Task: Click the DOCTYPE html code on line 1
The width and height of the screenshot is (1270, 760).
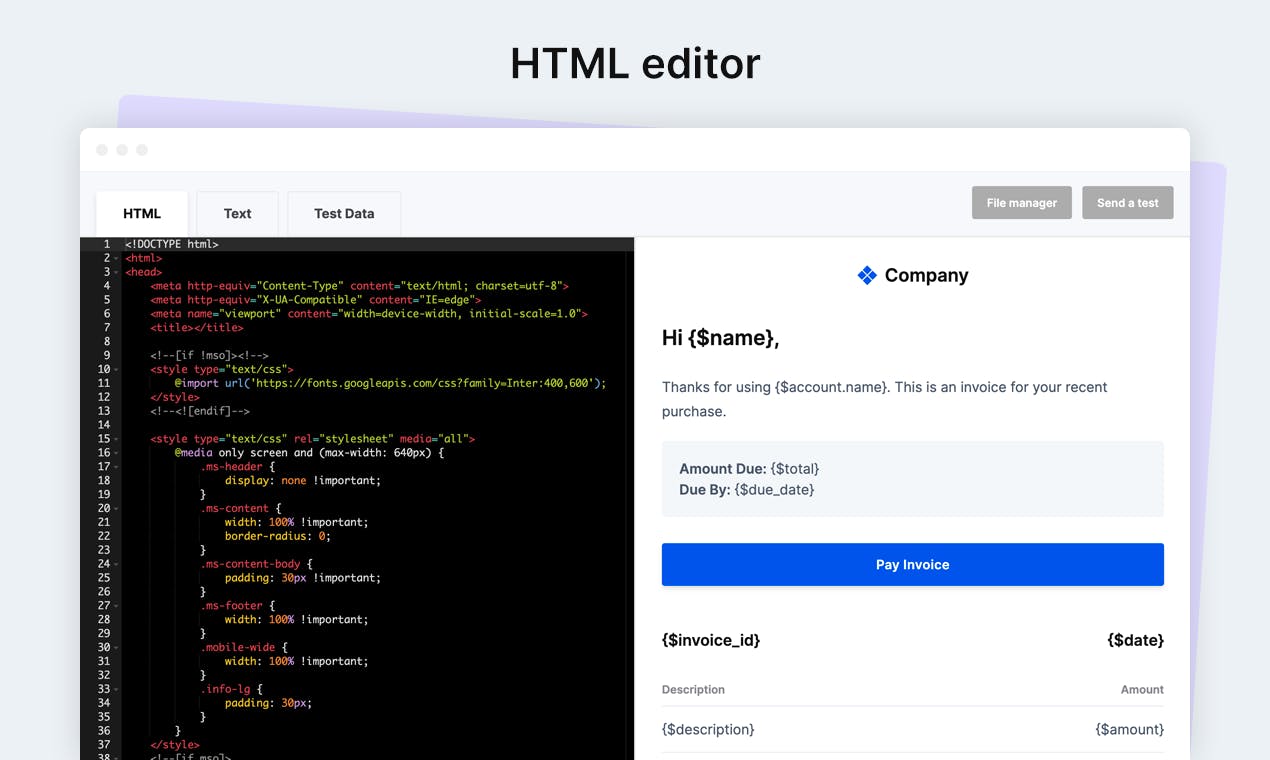Action: [172, 244]
